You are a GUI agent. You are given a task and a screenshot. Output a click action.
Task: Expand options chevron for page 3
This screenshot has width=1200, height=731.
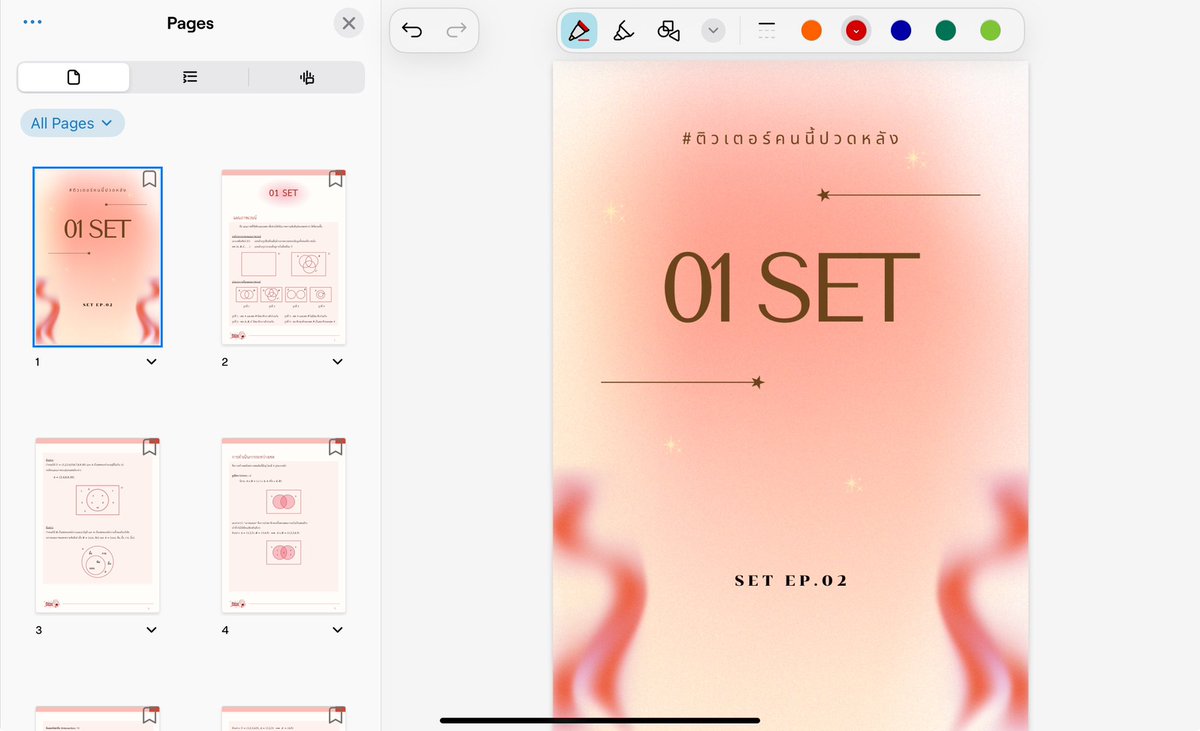point(151,630)
